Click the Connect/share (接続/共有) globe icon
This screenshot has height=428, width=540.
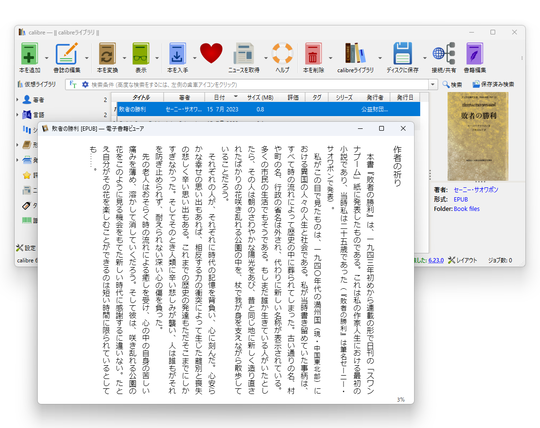[444, 53]
